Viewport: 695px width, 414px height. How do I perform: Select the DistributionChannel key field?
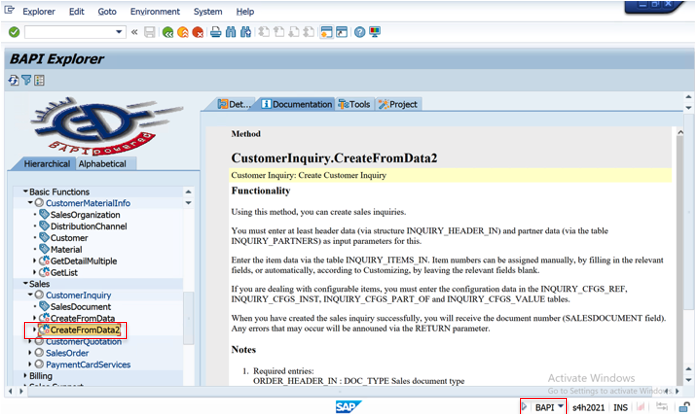tap(89, 226)
